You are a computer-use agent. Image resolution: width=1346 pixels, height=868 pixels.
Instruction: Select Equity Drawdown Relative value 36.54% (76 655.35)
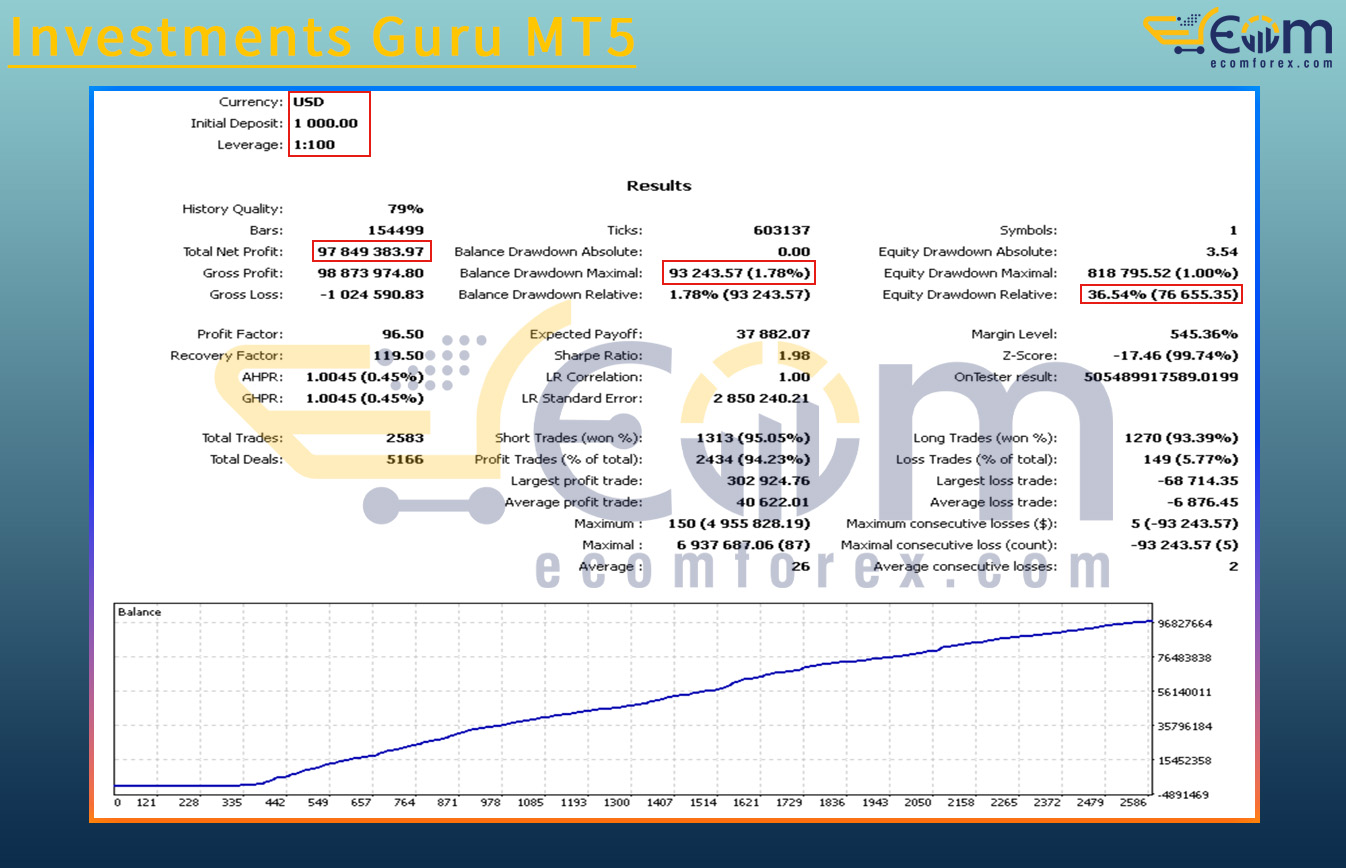(x=1163, y=295)
